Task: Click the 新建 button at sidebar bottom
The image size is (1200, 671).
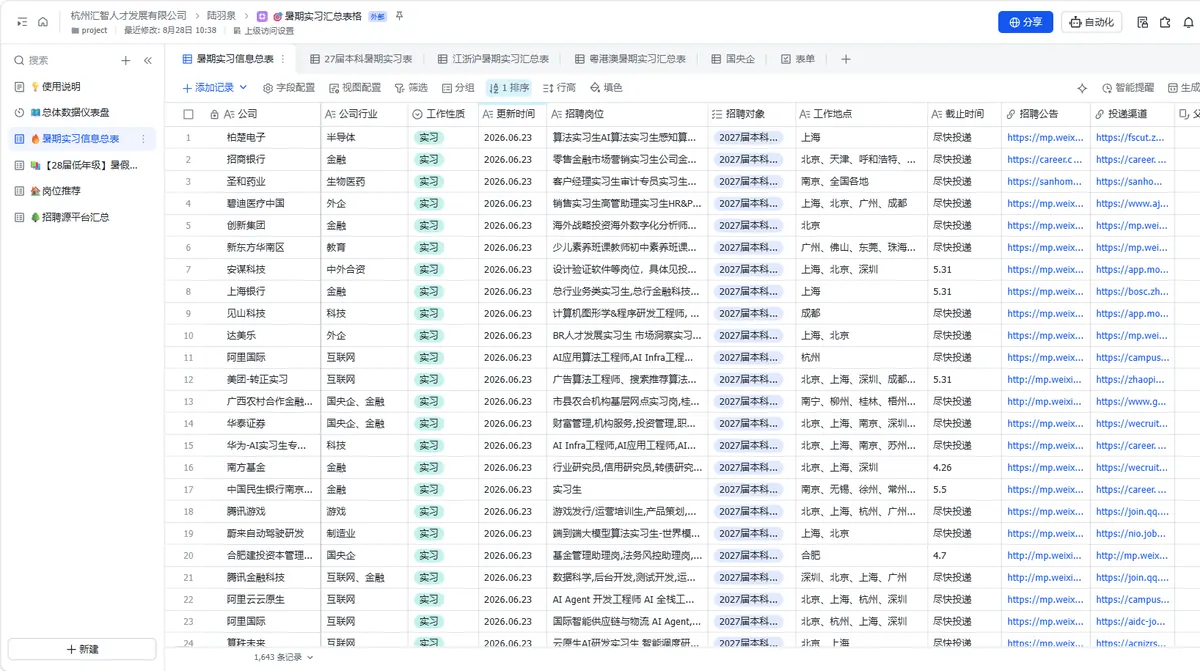Action: click(82, 649)
